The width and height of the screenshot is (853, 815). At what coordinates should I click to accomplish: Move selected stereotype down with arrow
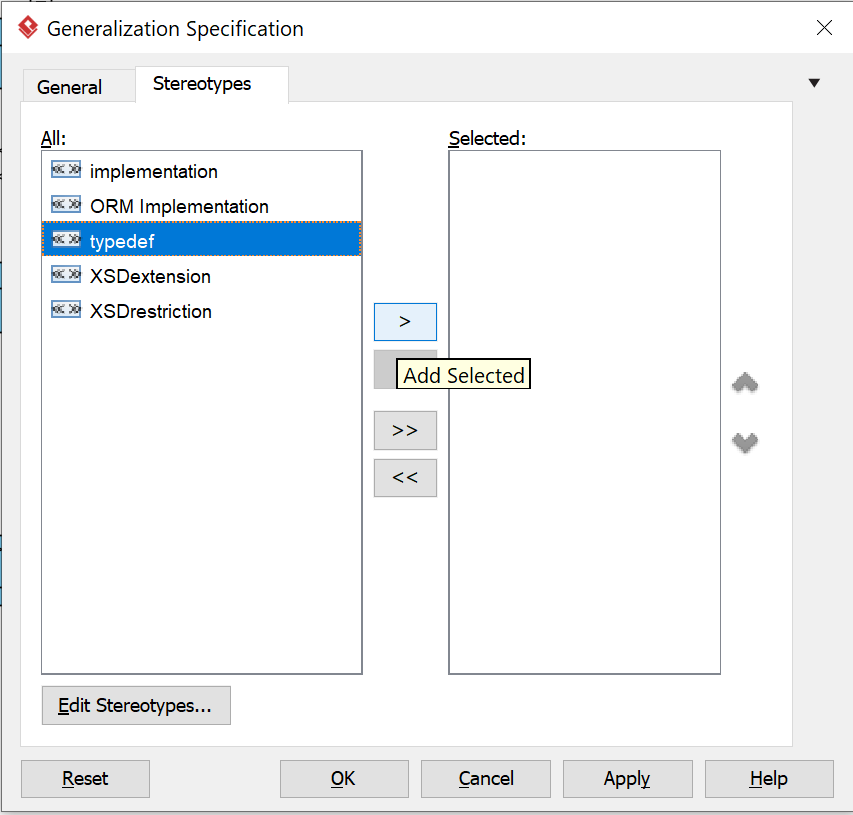pyautogui.click(x=745, y=442)
